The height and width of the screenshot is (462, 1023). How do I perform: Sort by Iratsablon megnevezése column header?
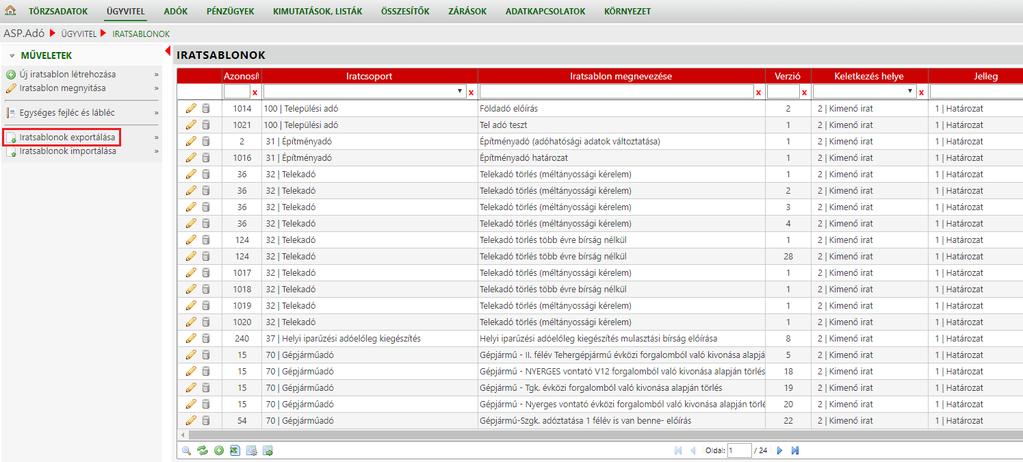pos(621,76)
